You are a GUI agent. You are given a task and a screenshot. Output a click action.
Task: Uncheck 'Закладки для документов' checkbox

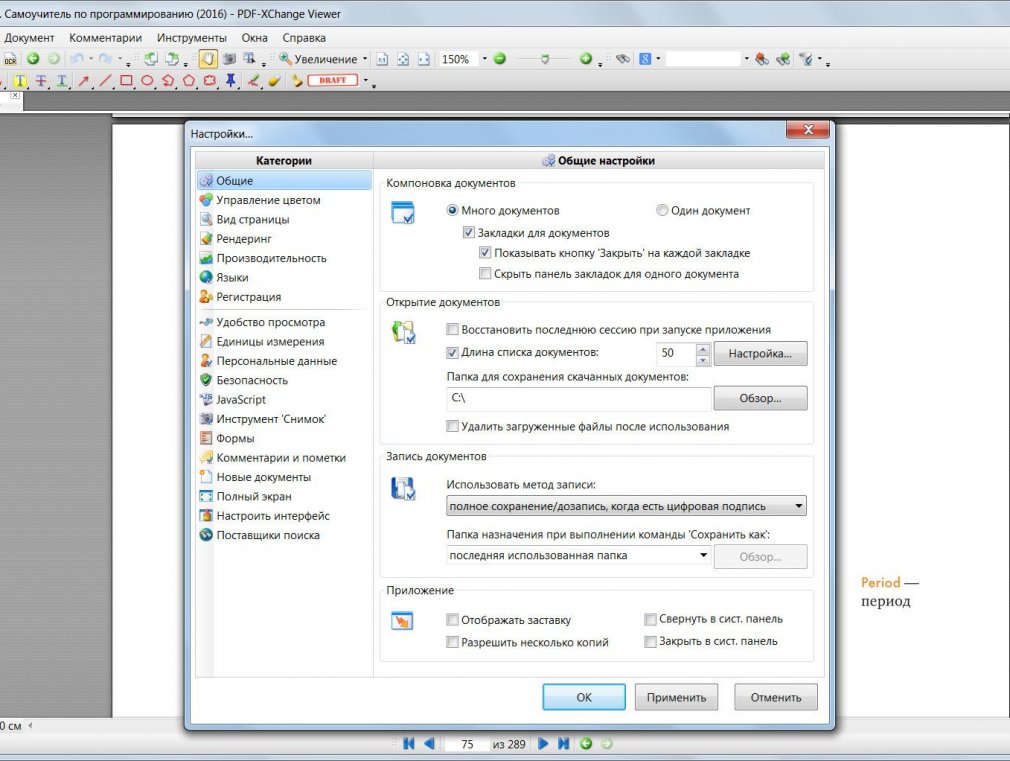(468, 233)
